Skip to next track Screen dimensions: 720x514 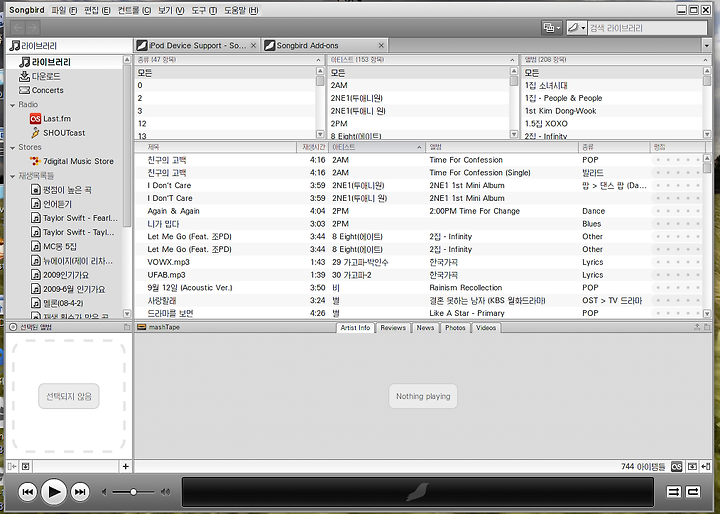(80, 492)
